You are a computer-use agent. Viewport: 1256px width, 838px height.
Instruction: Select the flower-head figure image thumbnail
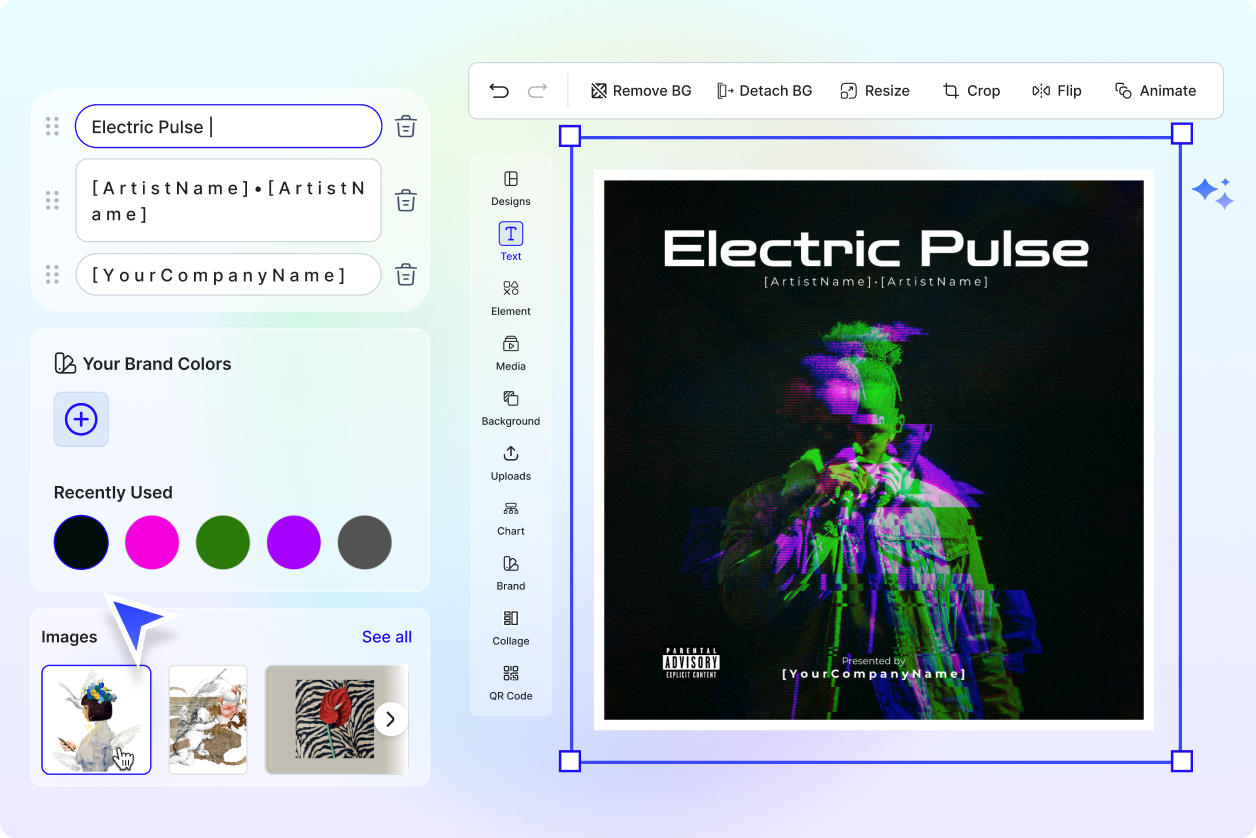(x=96, y=720)
